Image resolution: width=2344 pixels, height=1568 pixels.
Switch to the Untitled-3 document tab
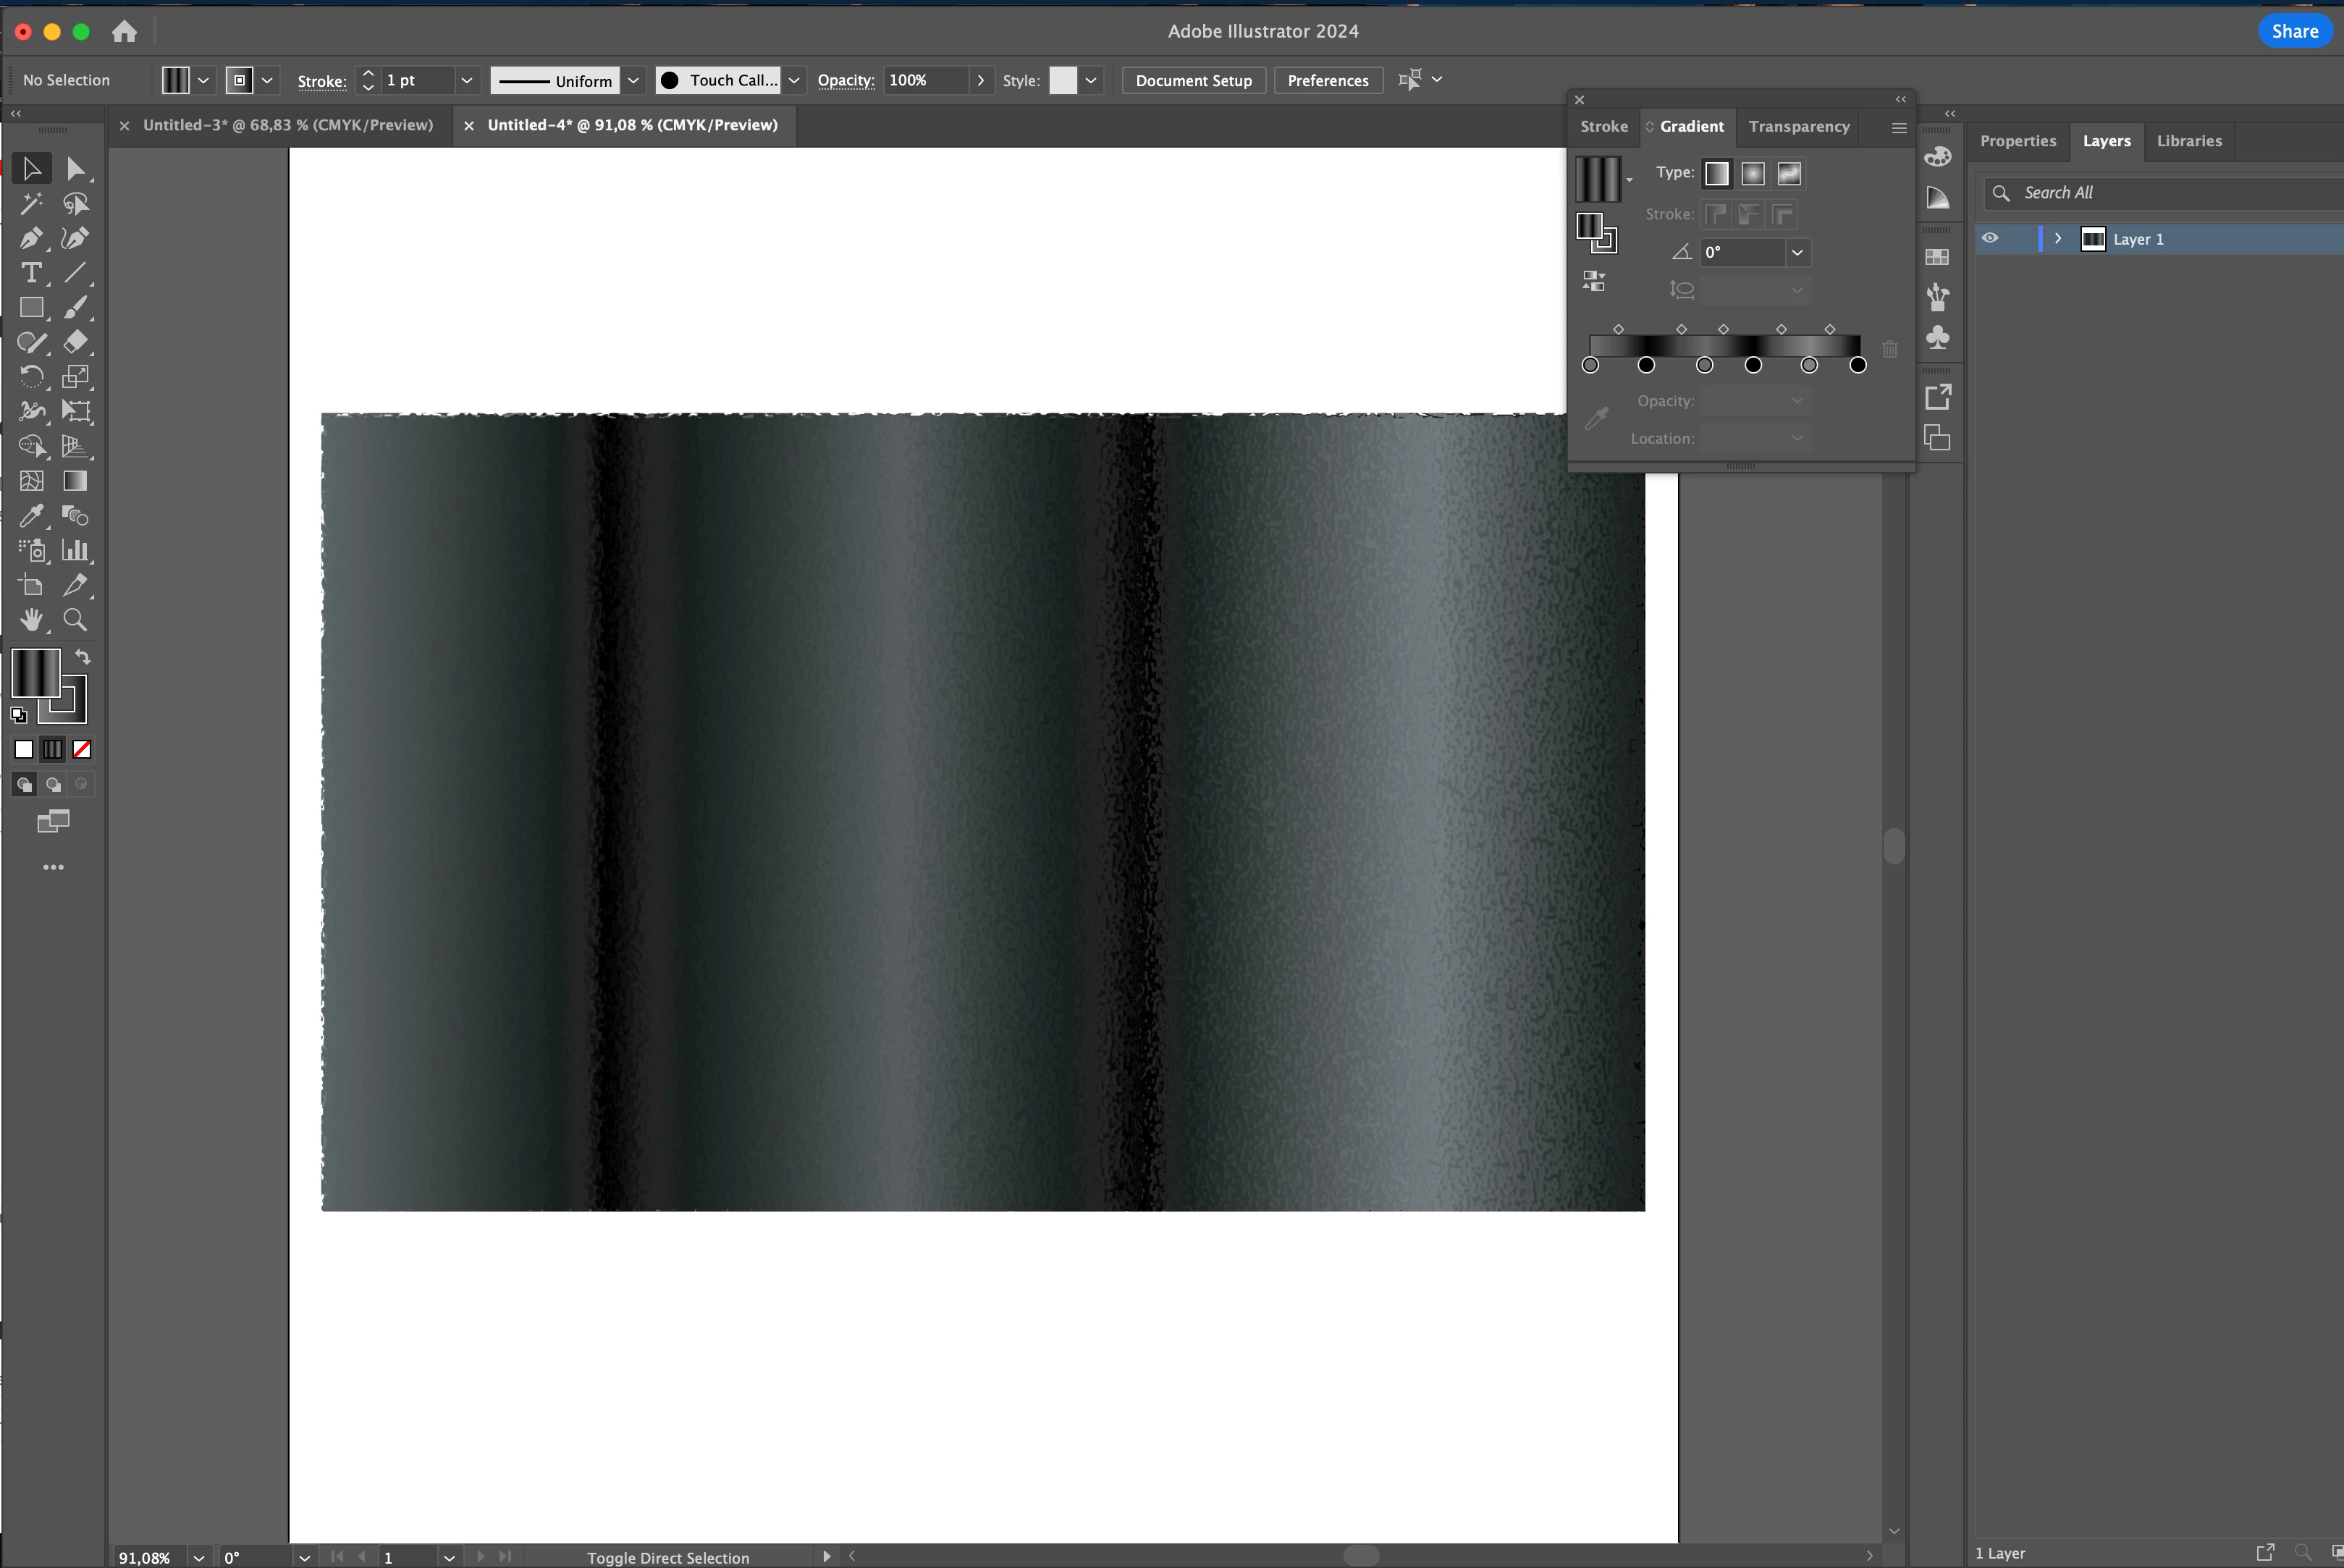[x=288, y=125]
